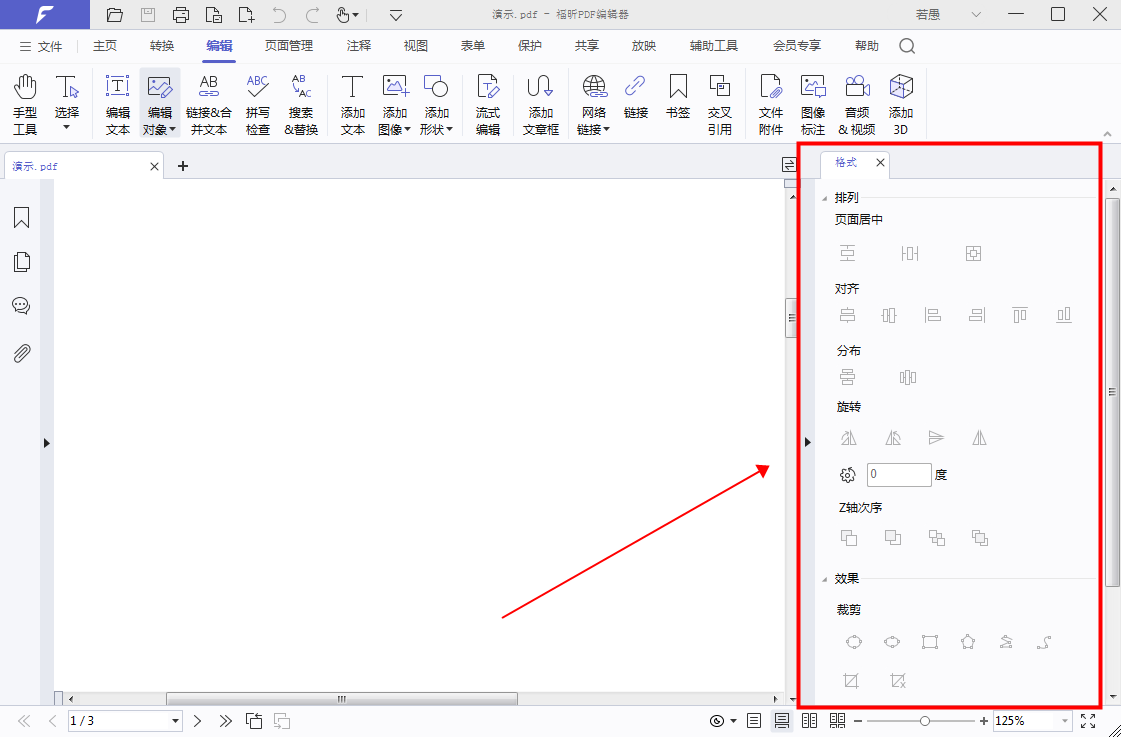Switch to the 主页 tab
The width and height of the screenshot is (1121, 737).
[x=105, y=46]
